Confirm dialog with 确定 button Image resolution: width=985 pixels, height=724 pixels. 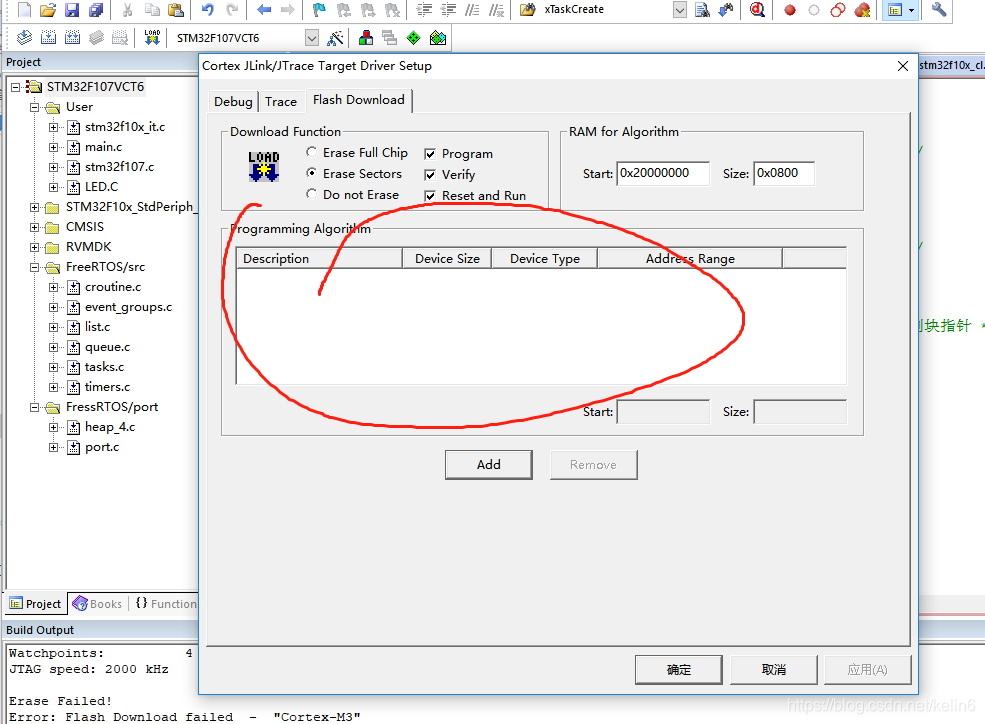(x=678, y=670)
